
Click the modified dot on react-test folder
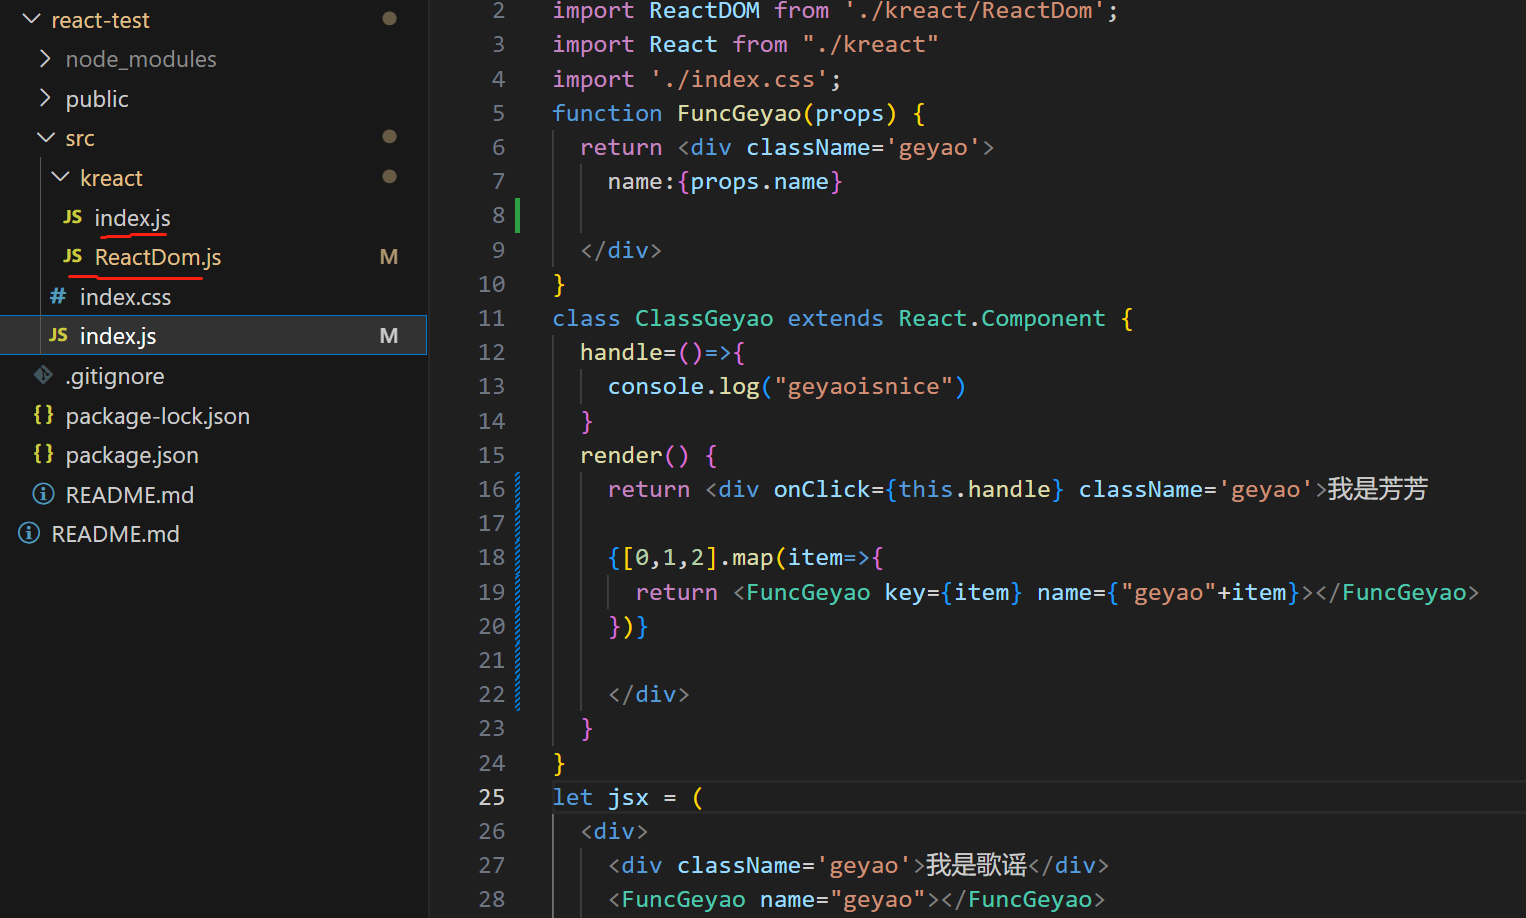[x=390, y=18]
